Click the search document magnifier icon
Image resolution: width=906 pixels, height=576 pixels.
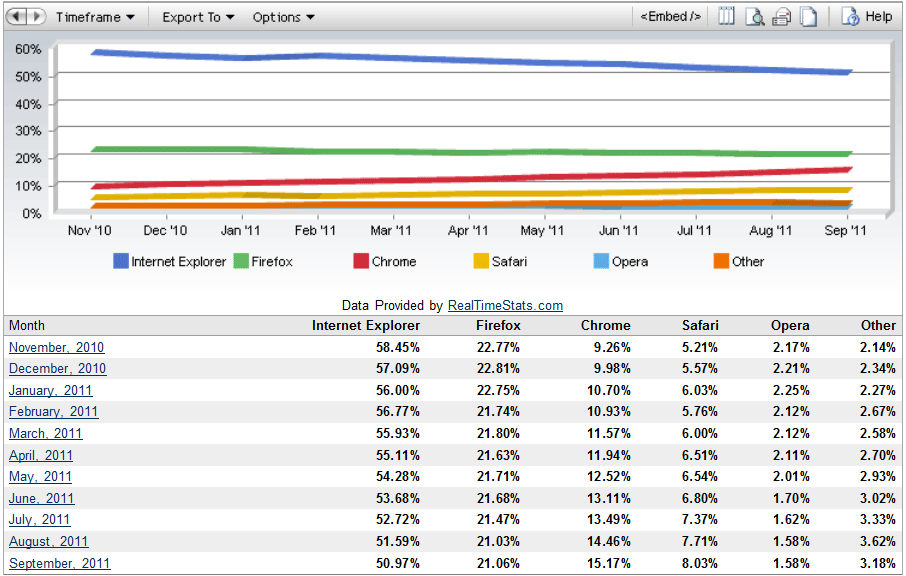[x=755, y=17]
